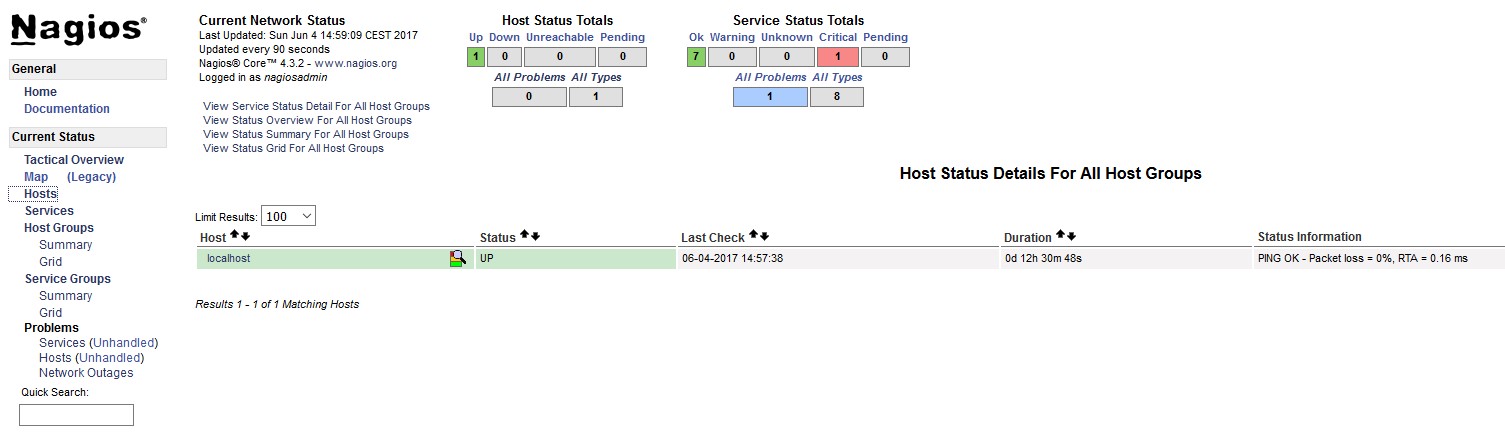This screenshot has width=1505, height=443.
Task: Click the green Ok services count
Action: click(x=696, y=57)
